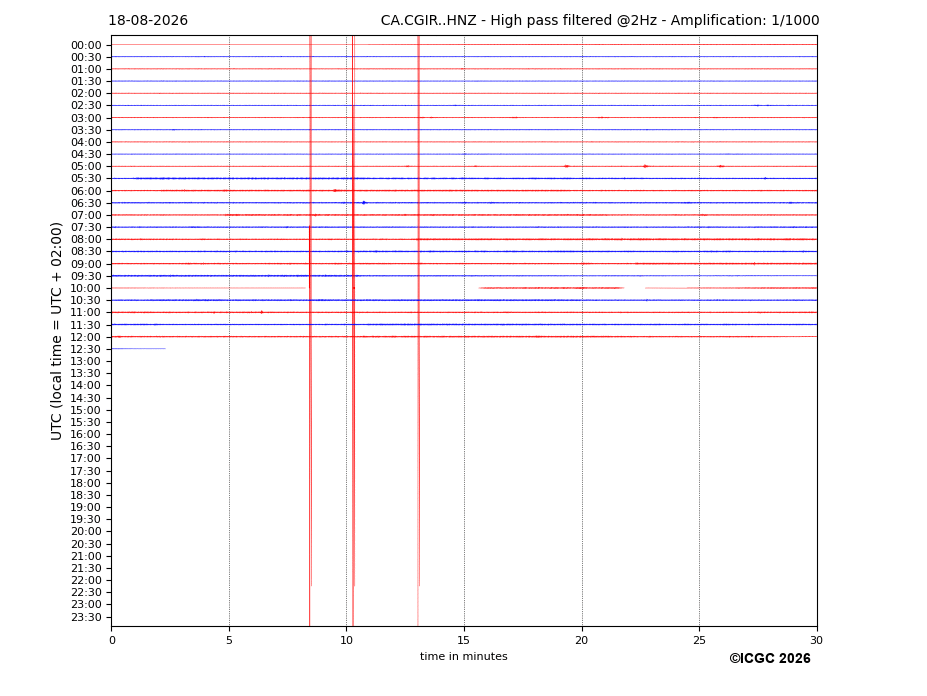Click the 09:30 time row label
Image resolution: width=927 pixels, height=696 pixels.
pyautogui.click(x=86, y=276)
